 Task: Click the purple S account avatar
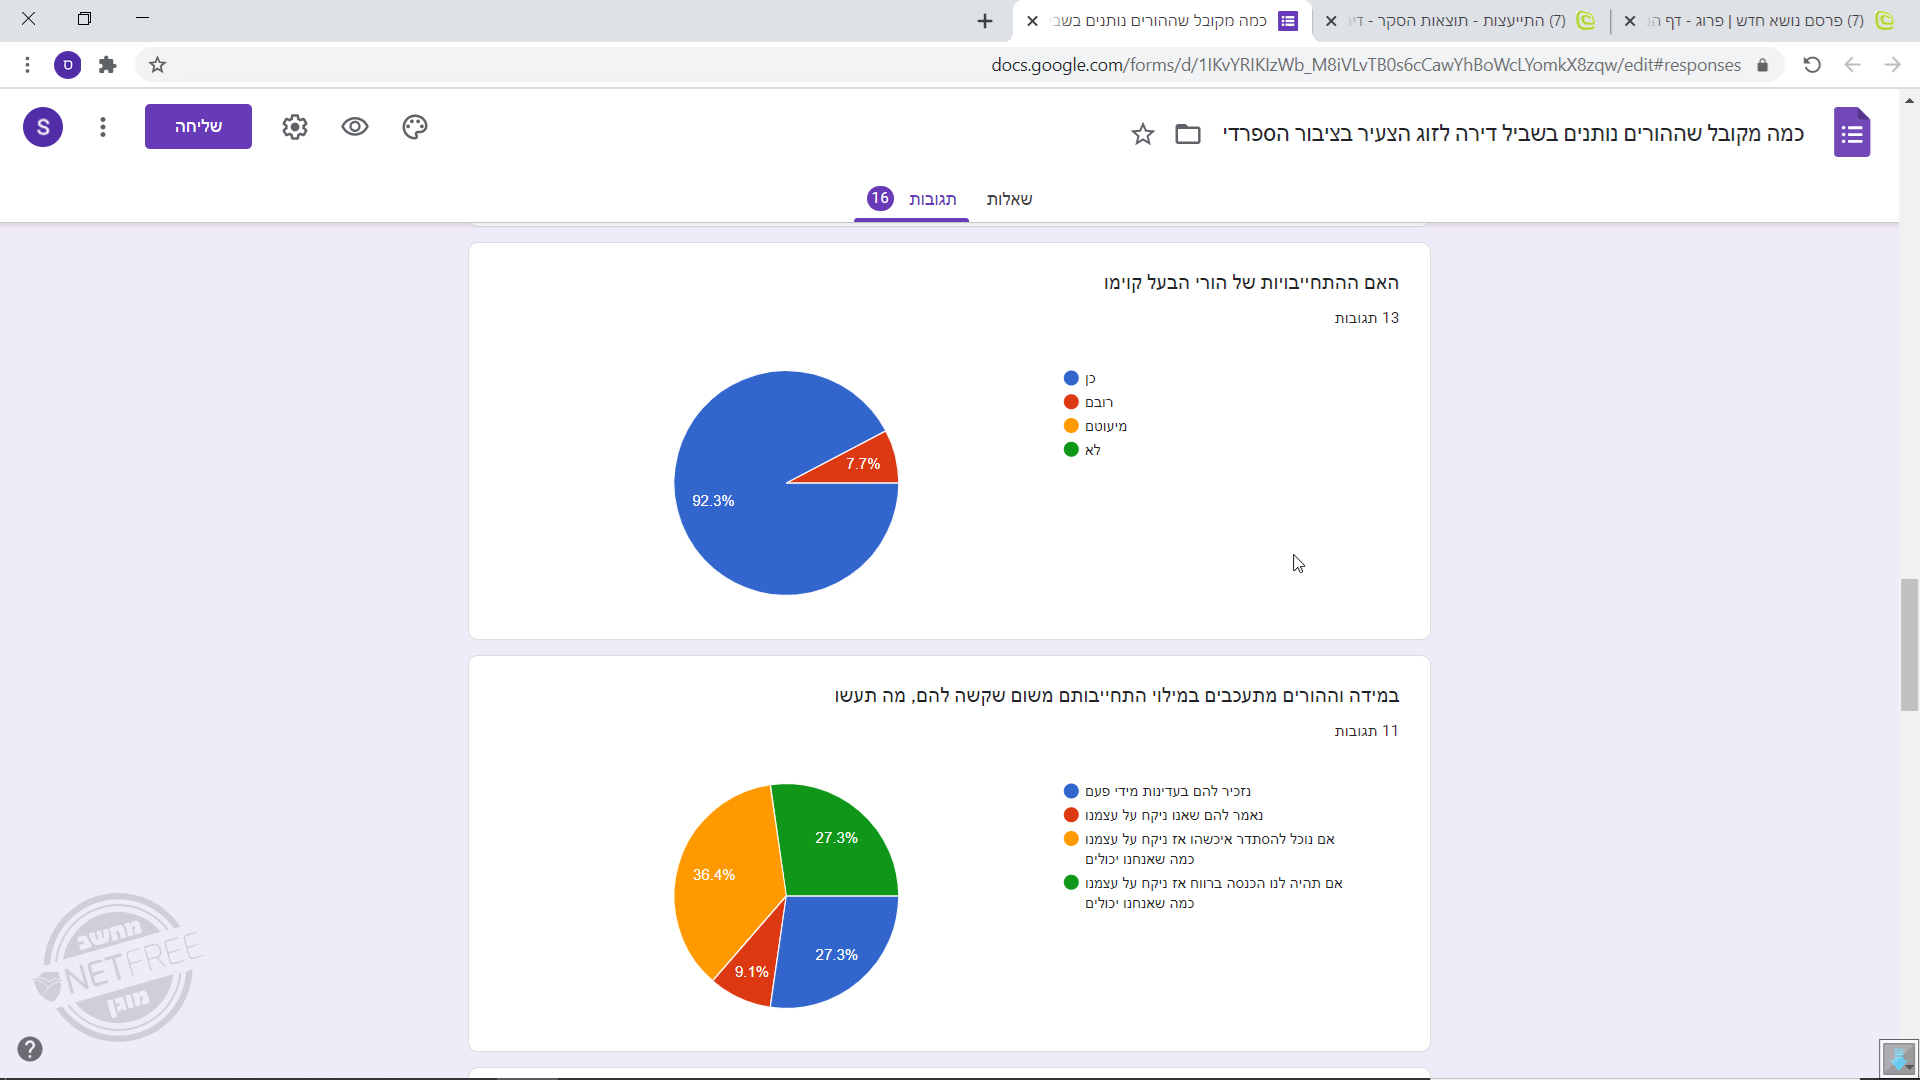point(43,127)
